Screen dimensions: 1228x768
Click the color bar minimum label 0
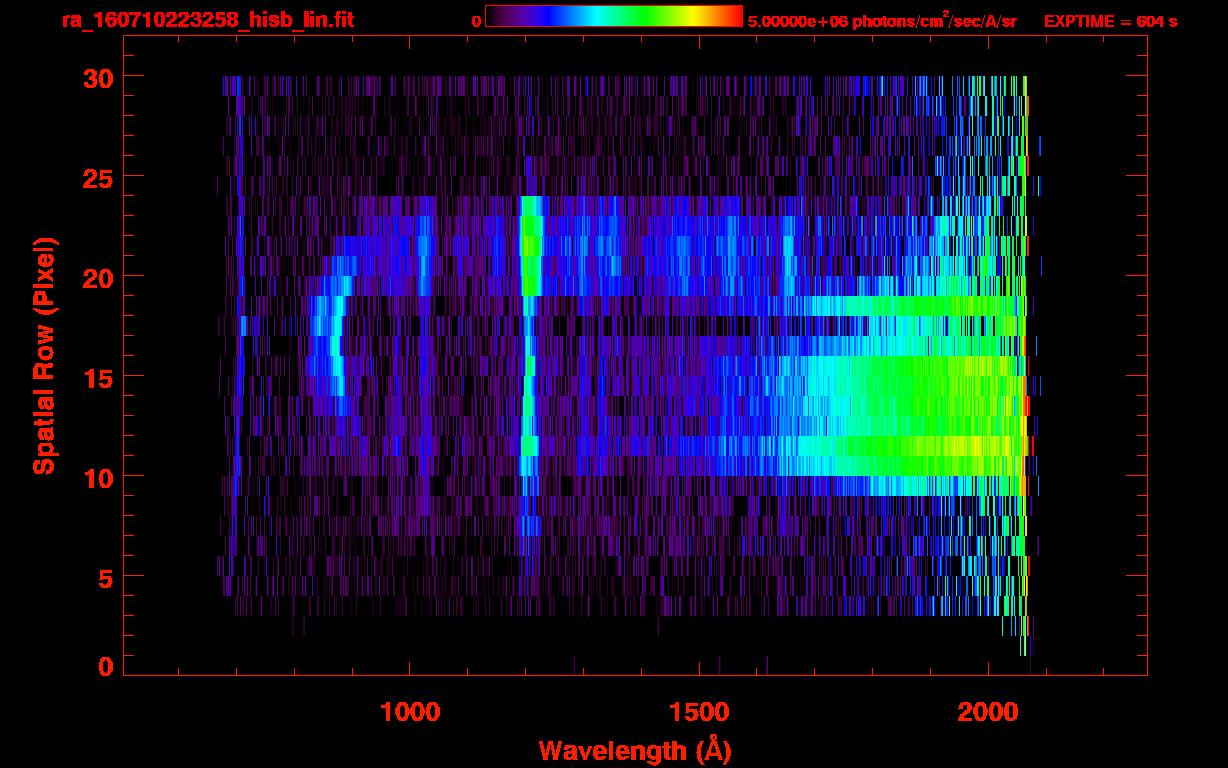(476, 21)
